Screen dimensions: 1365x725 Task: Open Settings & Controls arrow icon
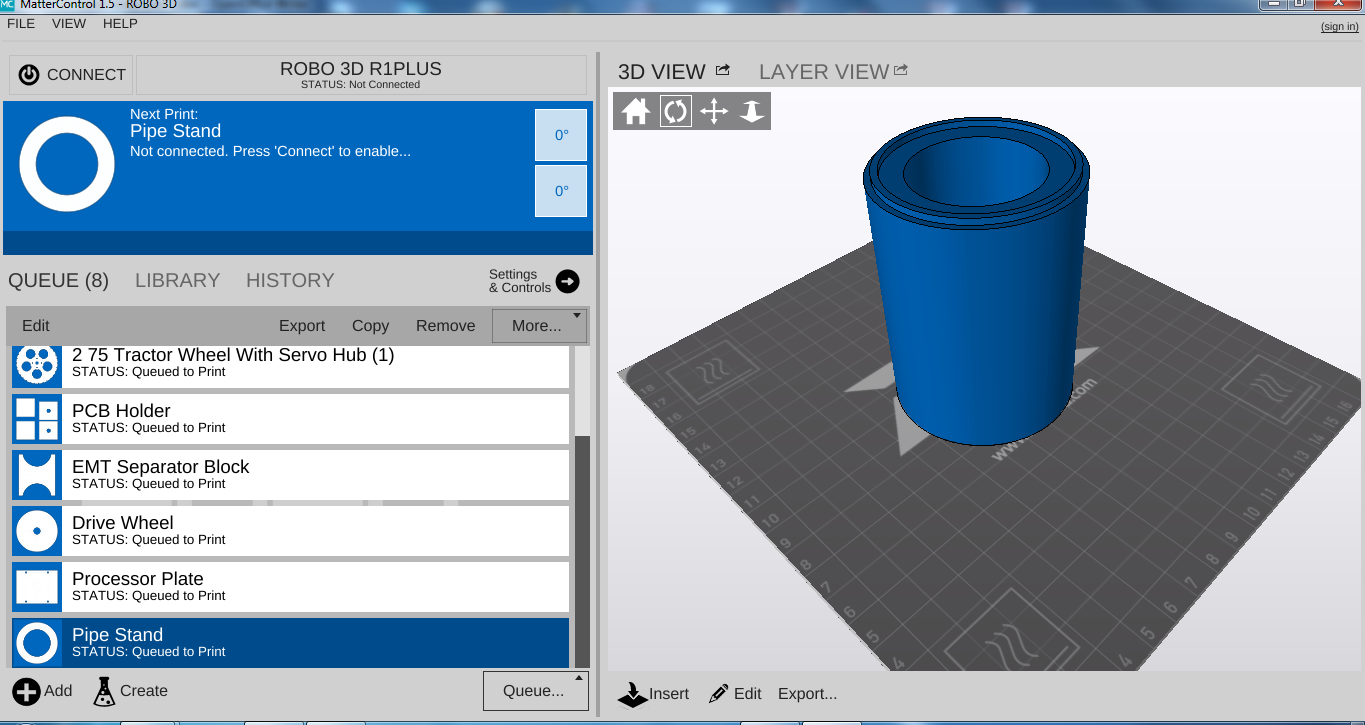point(567,281)
